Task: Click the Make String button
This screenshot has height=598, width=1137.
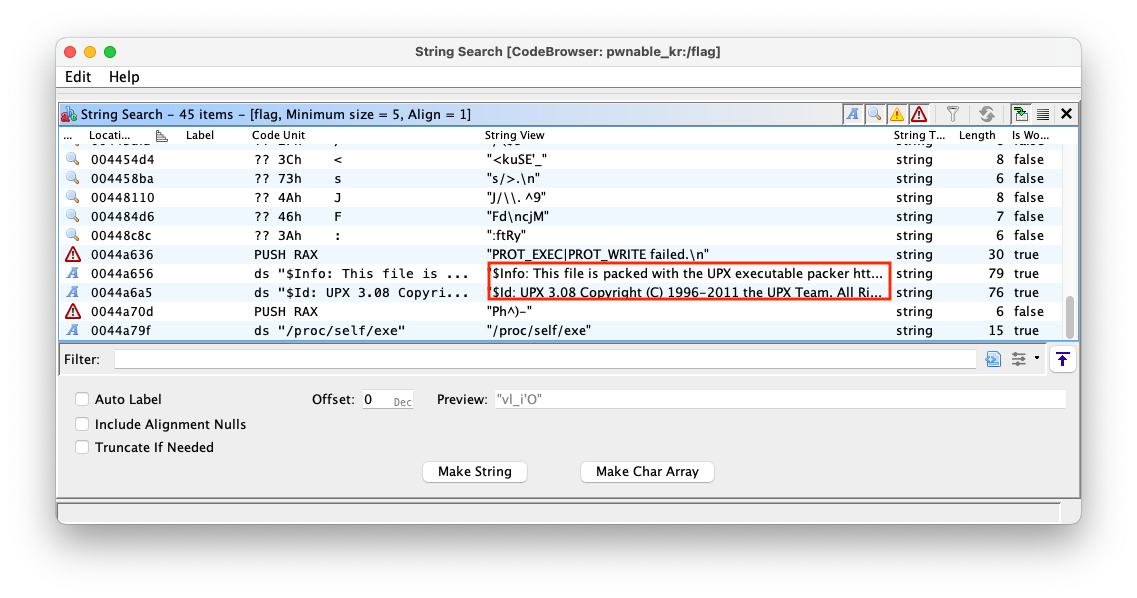Action: (474, 471)
